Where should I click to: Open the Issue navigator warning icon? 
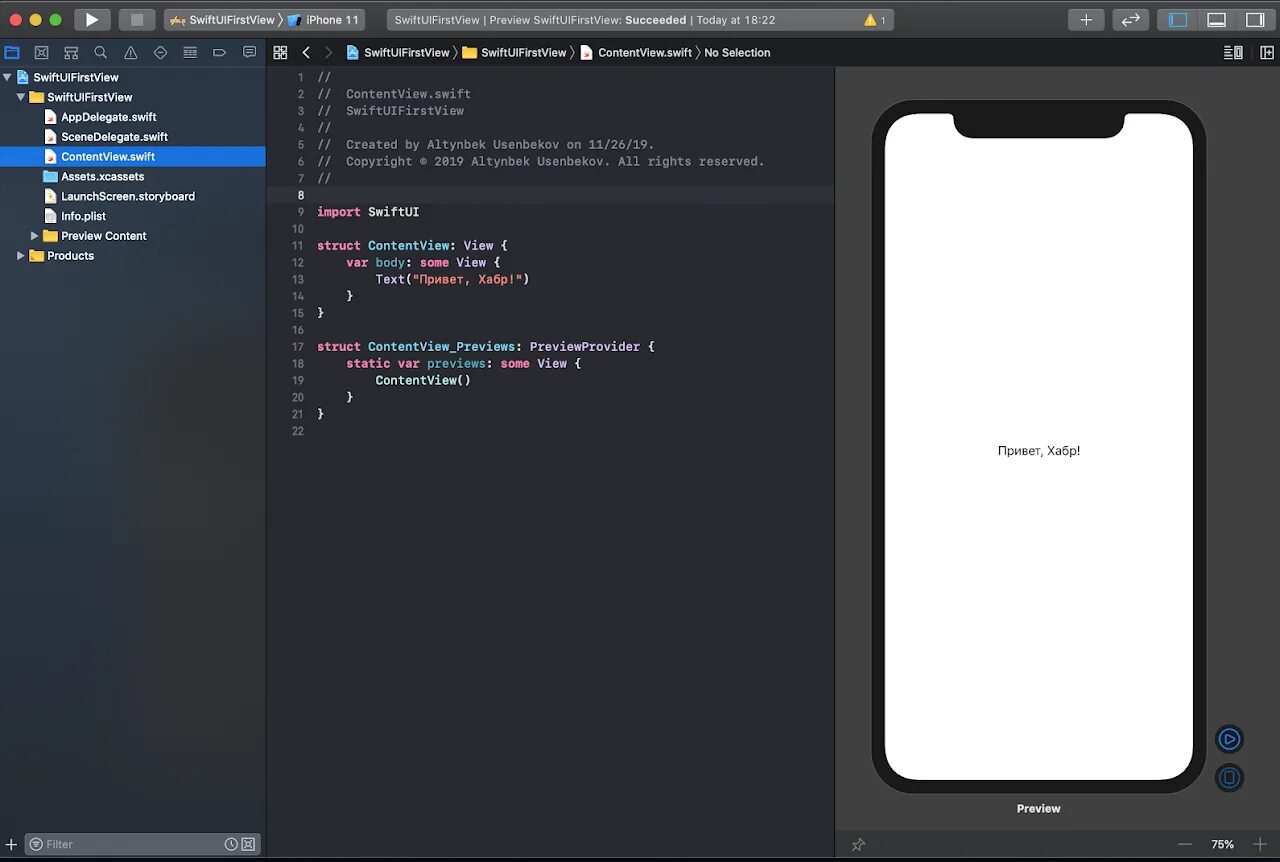click(130, 52)
